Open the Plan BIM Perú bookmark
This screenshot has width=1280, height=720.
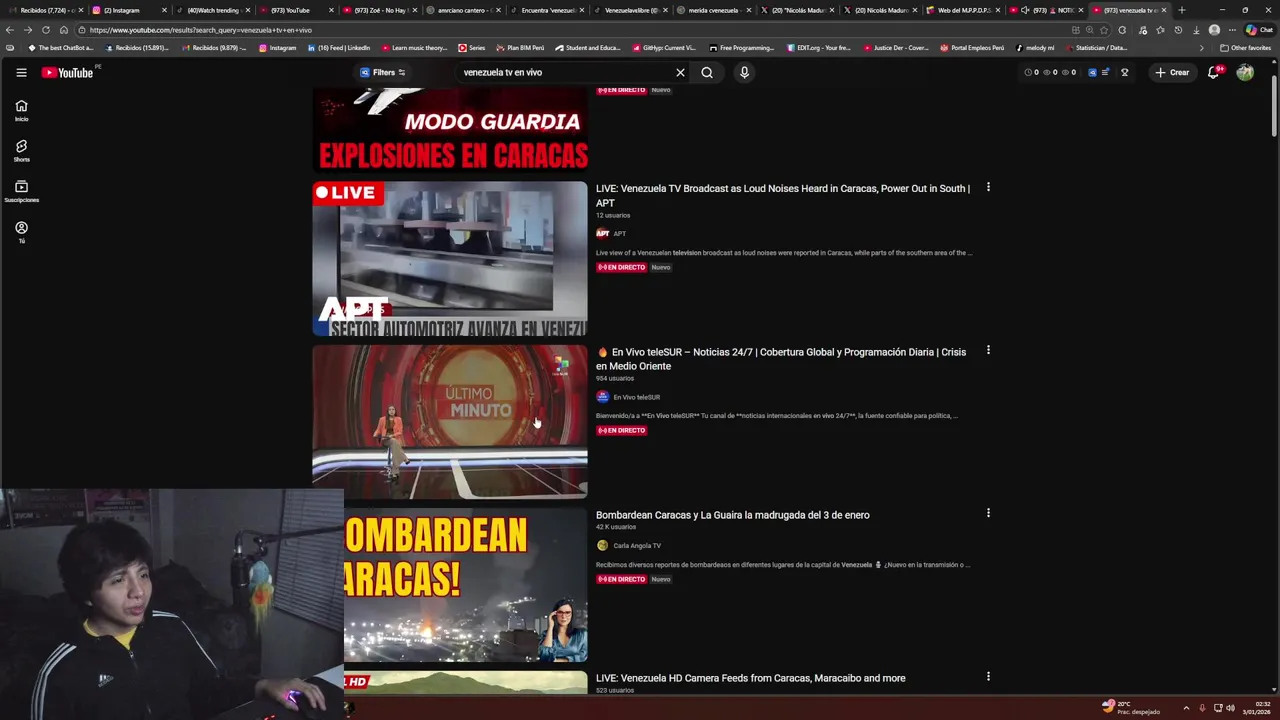[x=520, y=48]
